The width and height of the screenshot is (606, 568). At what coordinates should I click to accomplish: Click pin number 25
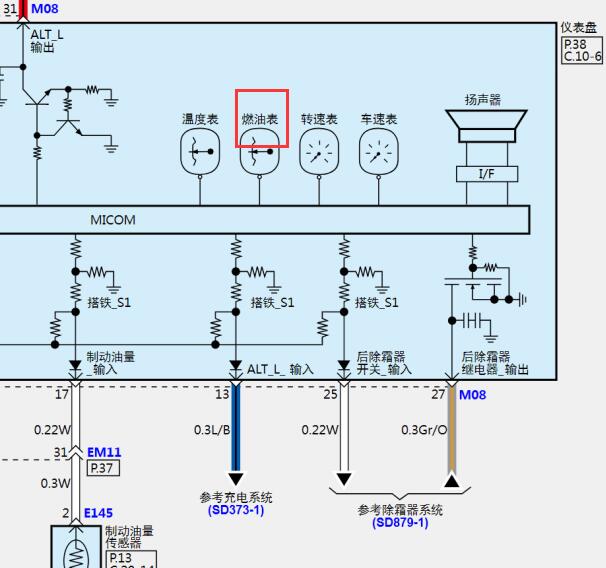point(330,395)
